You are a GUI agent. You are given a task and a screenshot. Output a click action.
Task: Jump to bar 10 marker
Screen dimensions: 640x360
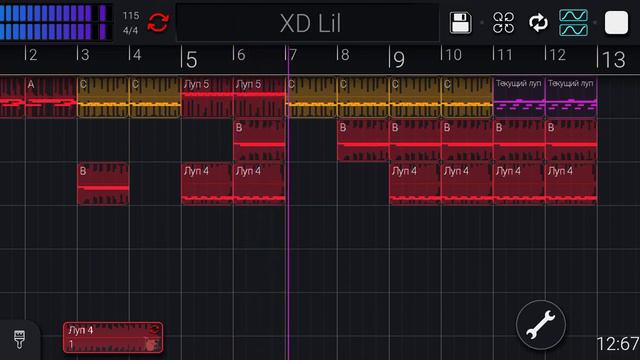click(452, 55)
